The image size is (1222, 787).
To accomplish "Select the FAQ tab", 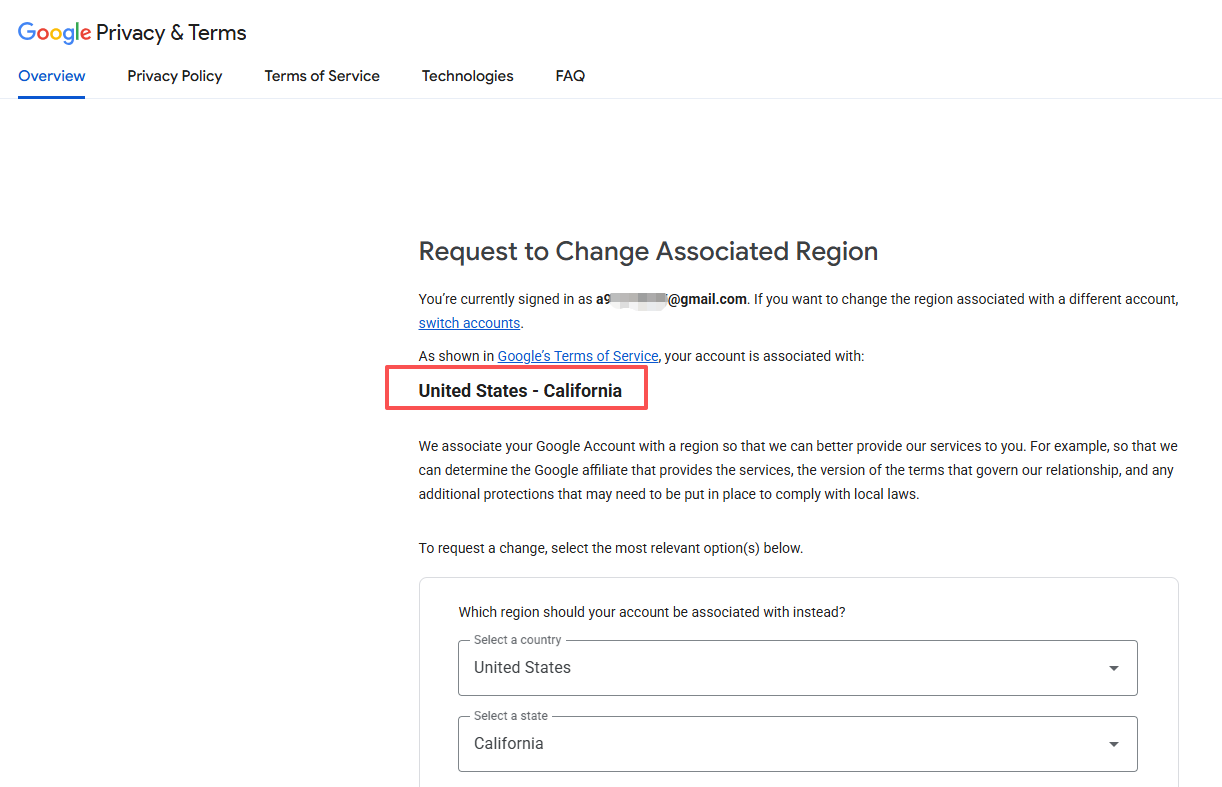I will 570,76.
